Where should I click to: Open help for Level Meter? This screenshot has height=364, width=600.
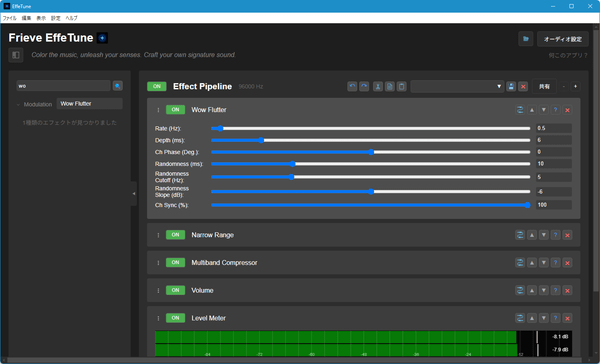pos(556,318)
